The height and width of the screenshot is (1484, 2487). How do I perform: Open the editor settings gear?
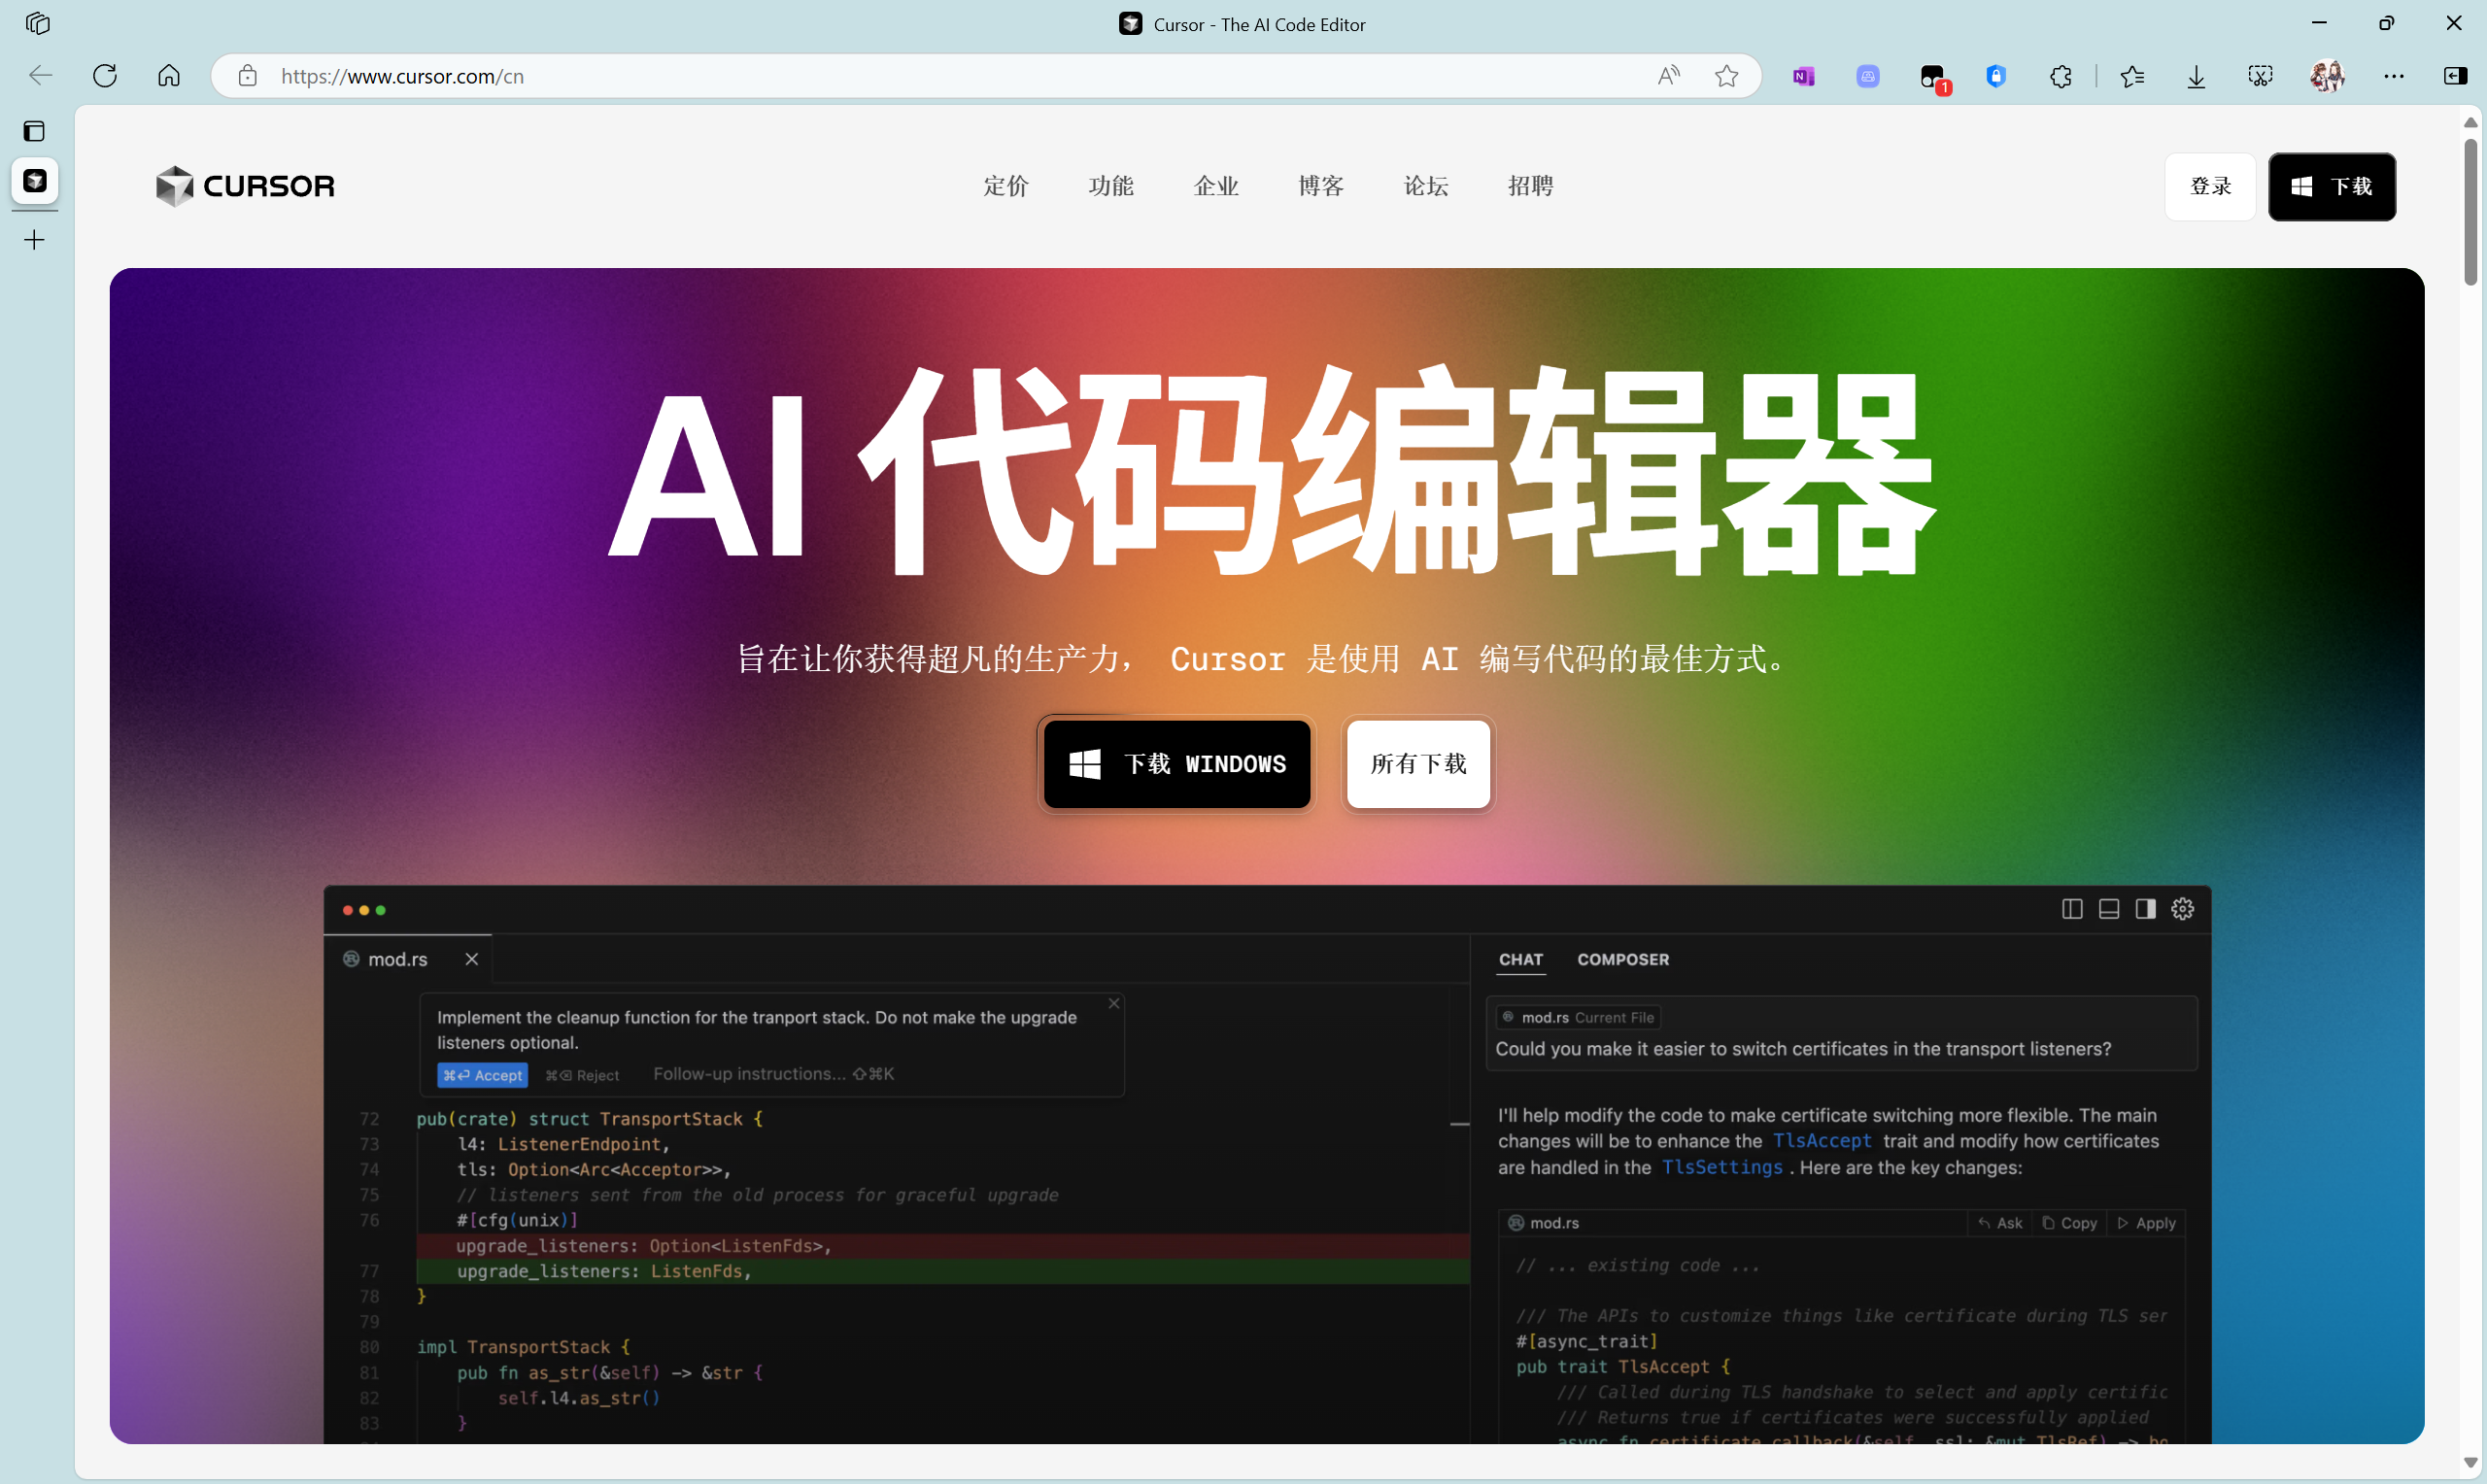pos(2182,909)
